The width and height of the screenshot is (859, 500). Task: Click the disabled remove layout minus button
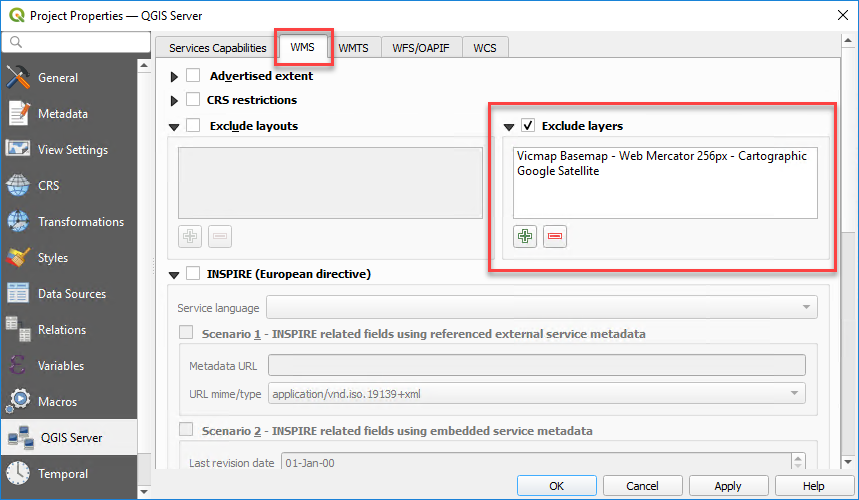[x=220, y=236]
